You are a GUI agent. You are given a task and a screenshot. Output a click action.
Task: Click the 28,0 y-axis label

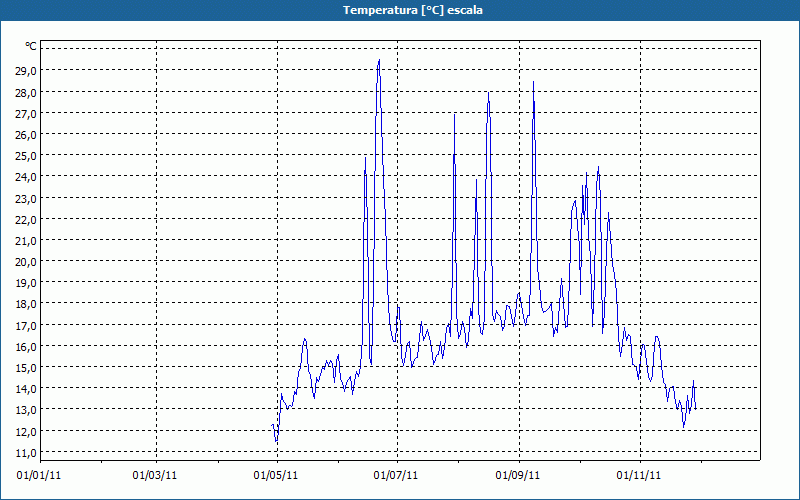[26, 92]
